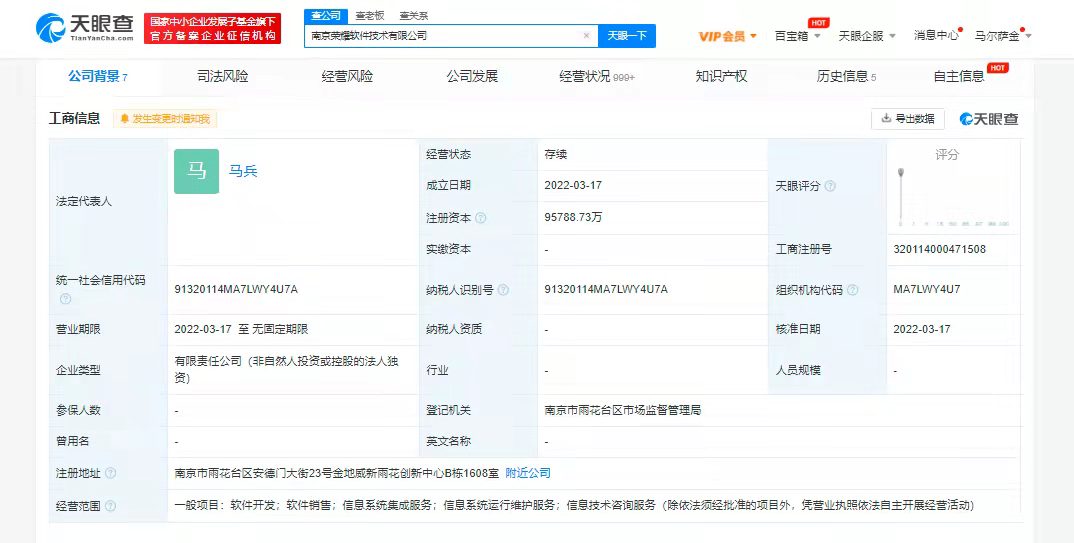Expand the VIP会员 dropdown
The height and width of the screenshot is (543, 1074).
coord(727,36)
